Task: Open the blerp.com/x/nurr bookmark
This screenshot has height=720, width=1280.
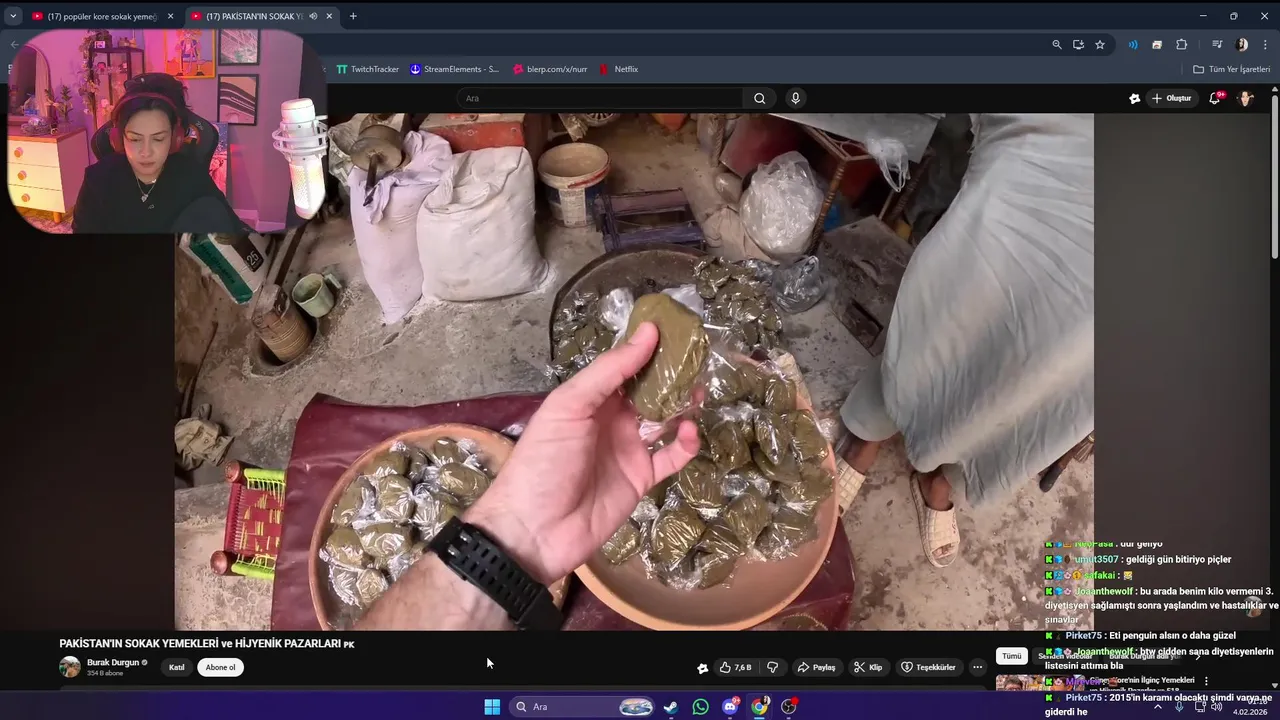Action: 550,69
